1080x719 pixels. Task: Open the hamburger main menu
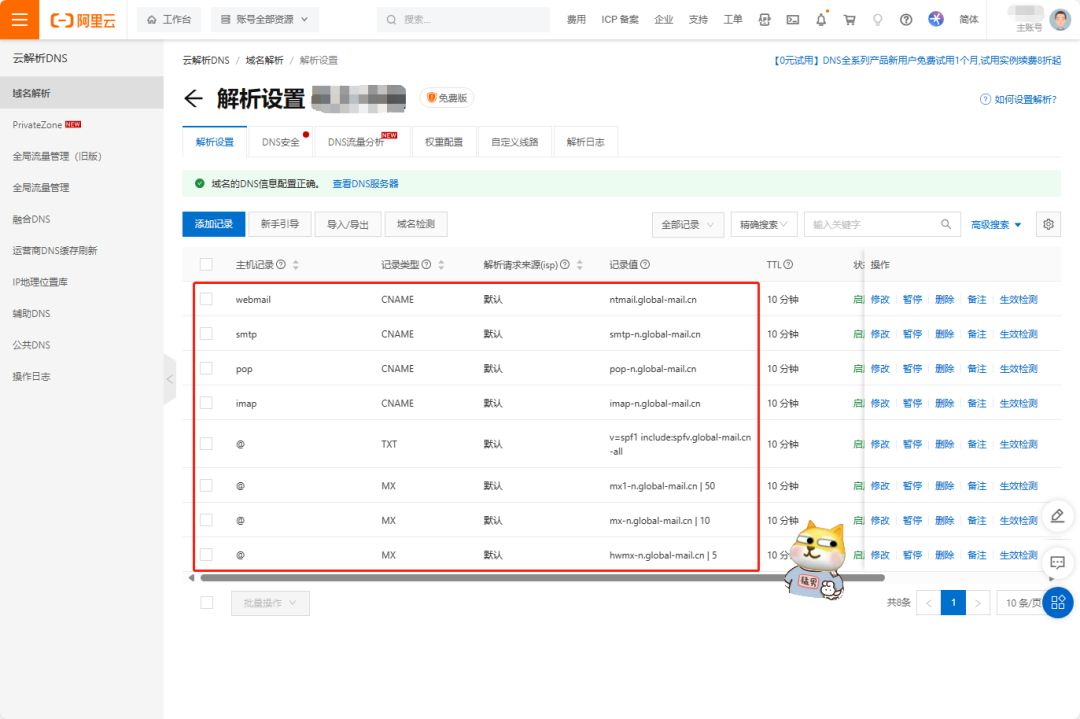click(x=19, y=19)
